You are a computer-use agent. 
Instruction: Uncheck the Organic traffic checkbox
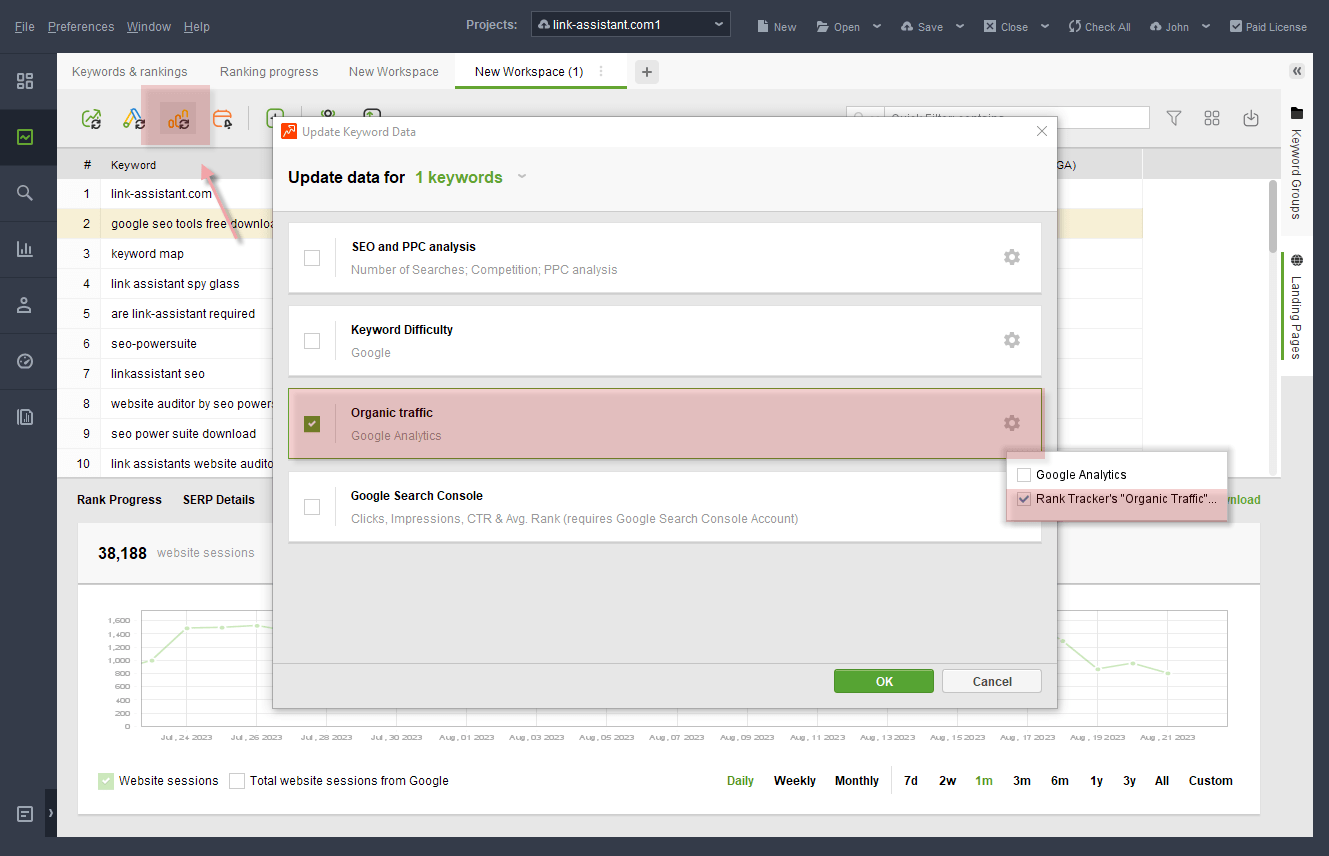coord(312,424)
